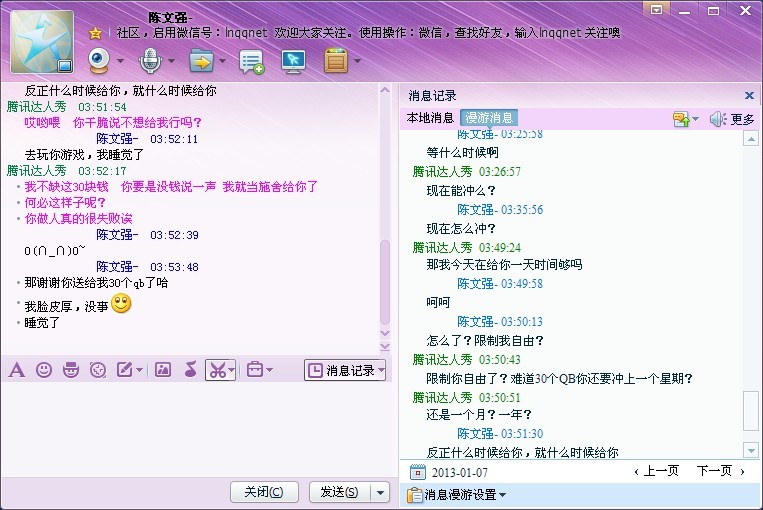Create a discussion group icon
This screenshot has height=510, width=763.
252,62
